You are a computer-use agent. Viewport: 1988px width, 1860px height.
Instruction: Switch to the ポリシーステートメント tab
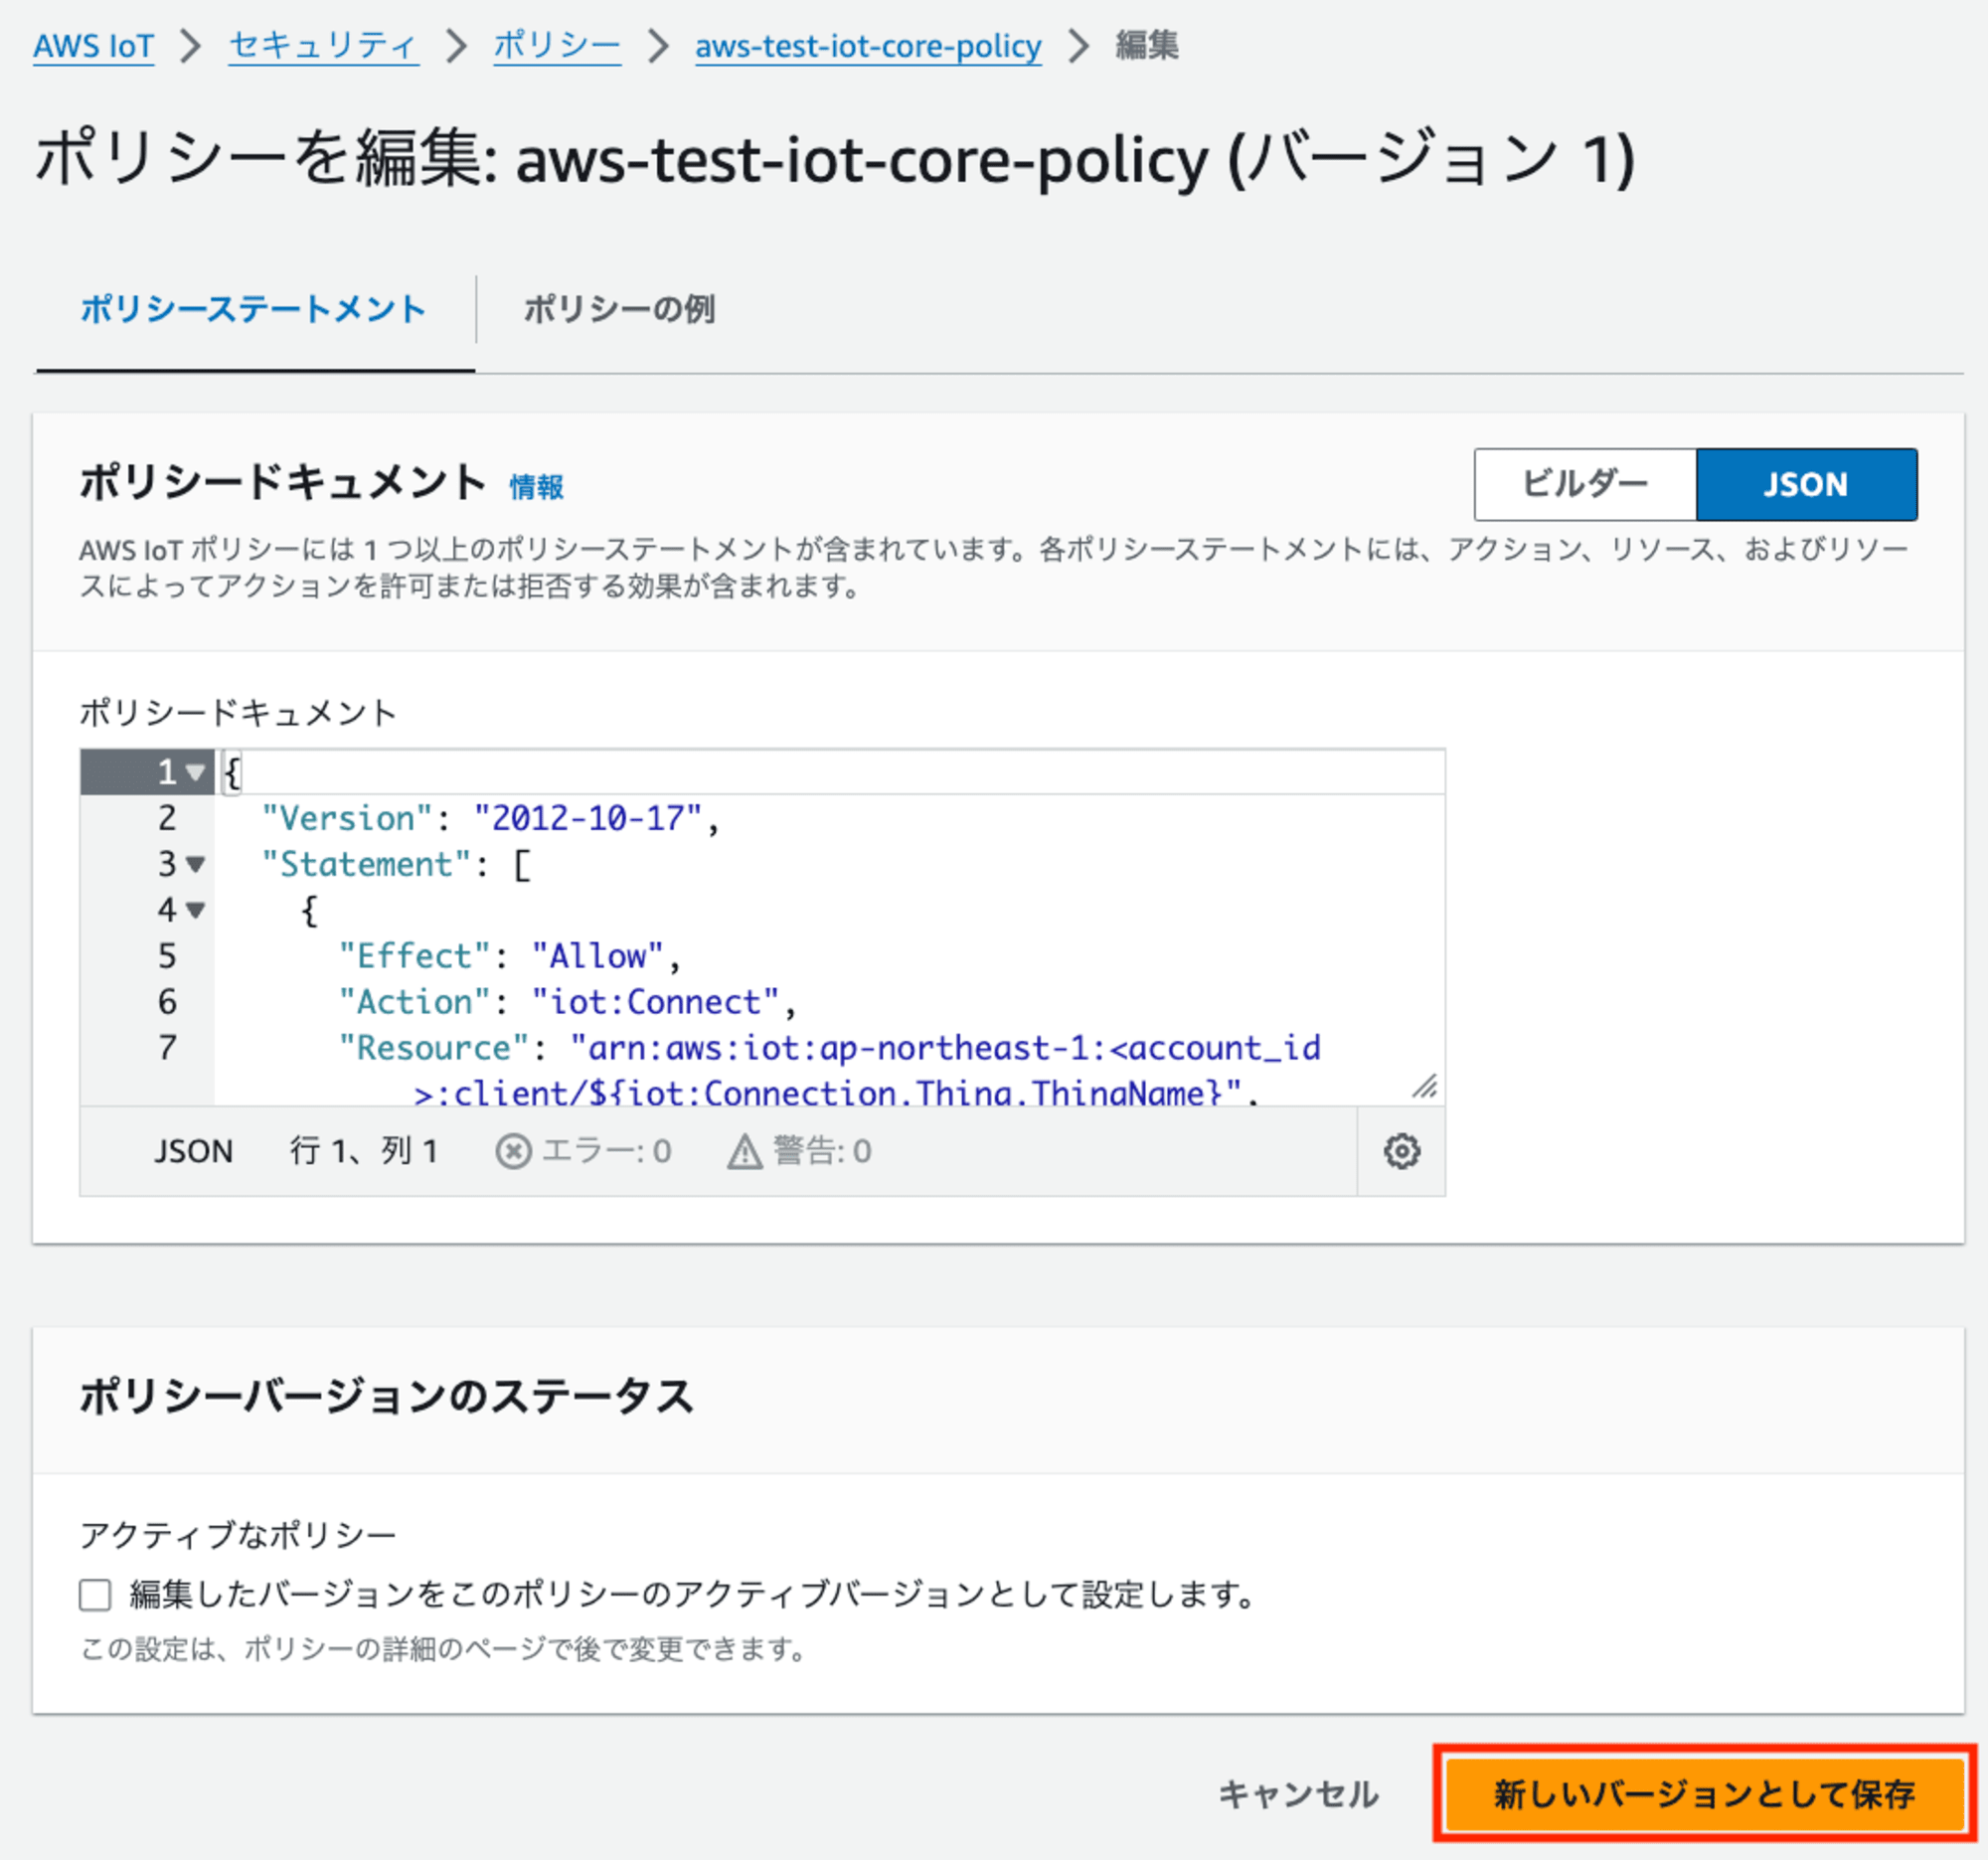pyautogui.click(x=254, y=309)
